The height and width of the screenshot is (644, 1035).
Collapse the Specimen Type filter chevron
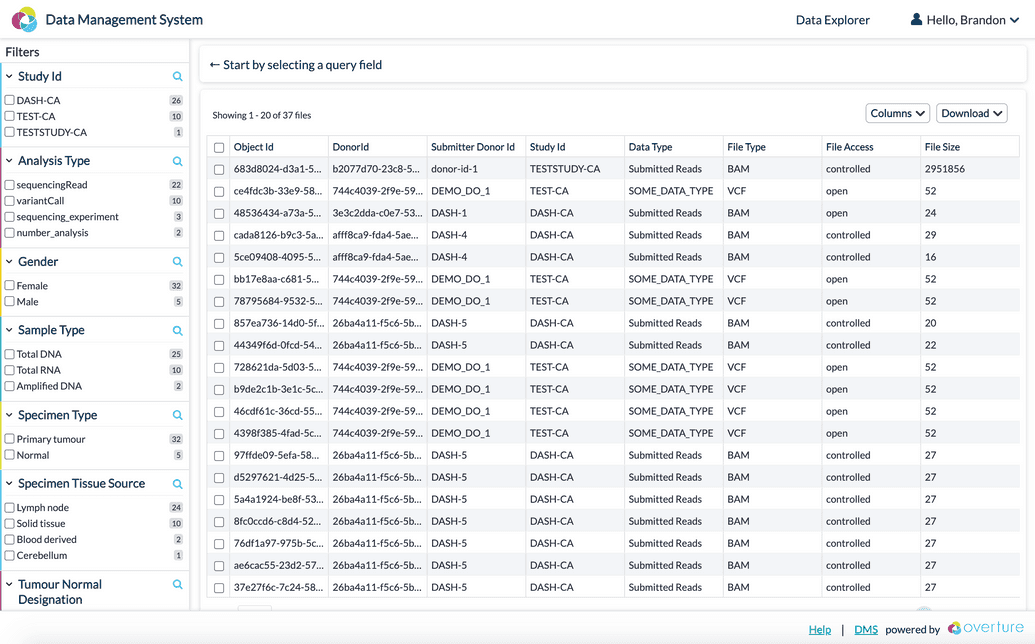[x=9, y=415]
